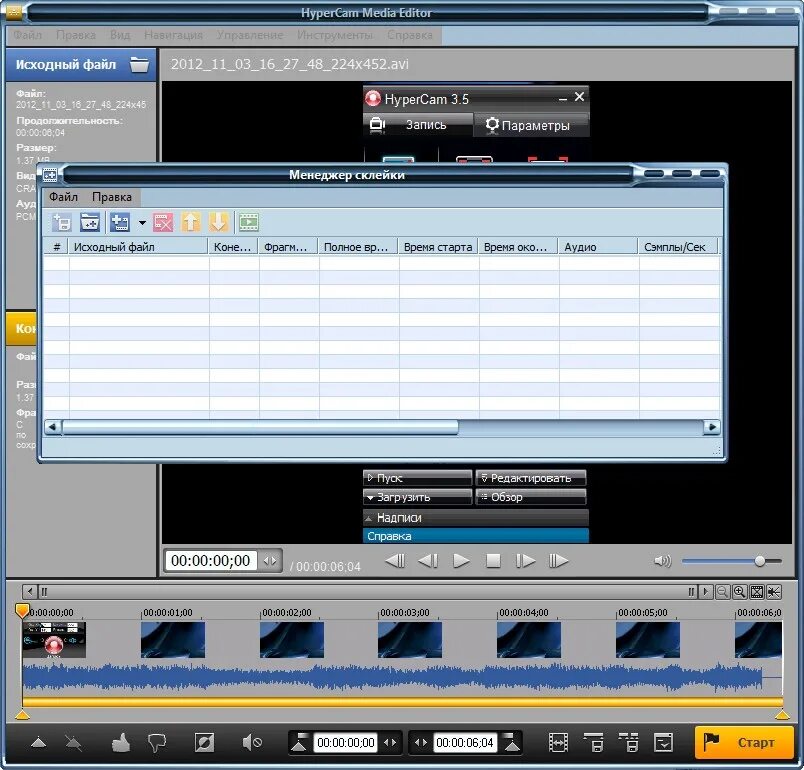Click the Play button in player controls
This screenshot has height=770, width=804.
click(x=461, y=561)
